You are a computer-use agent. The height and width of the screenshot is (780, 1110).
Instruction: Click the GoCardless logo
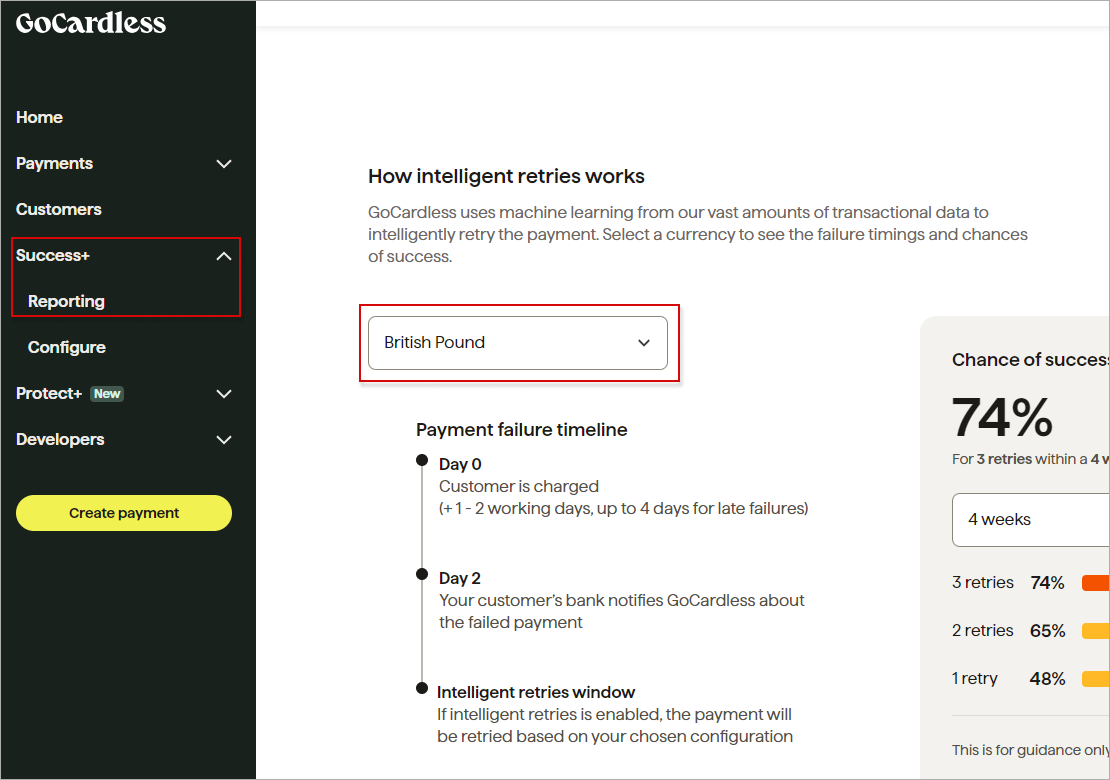pos(91,24)
